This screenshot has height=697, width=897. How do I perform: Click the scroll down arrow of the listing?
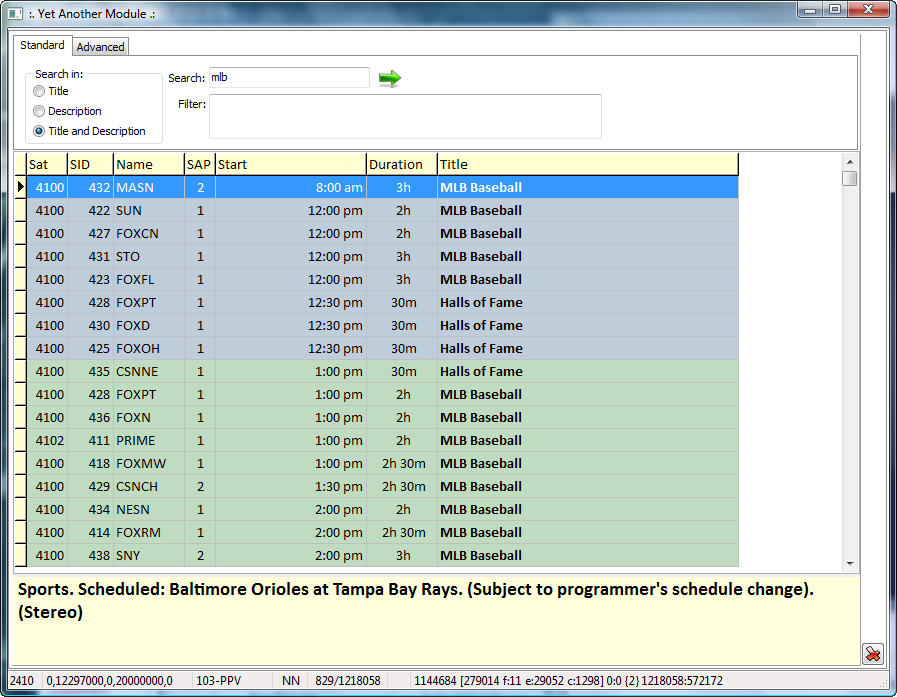(x=850, y=564)
